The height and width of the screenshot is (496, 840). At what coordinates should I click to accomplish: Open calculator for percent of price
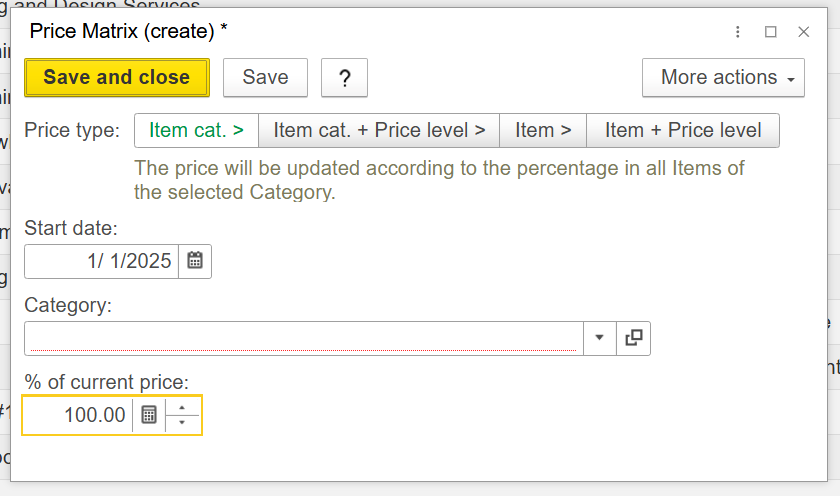pyautogui.click(x=149, y=414)
